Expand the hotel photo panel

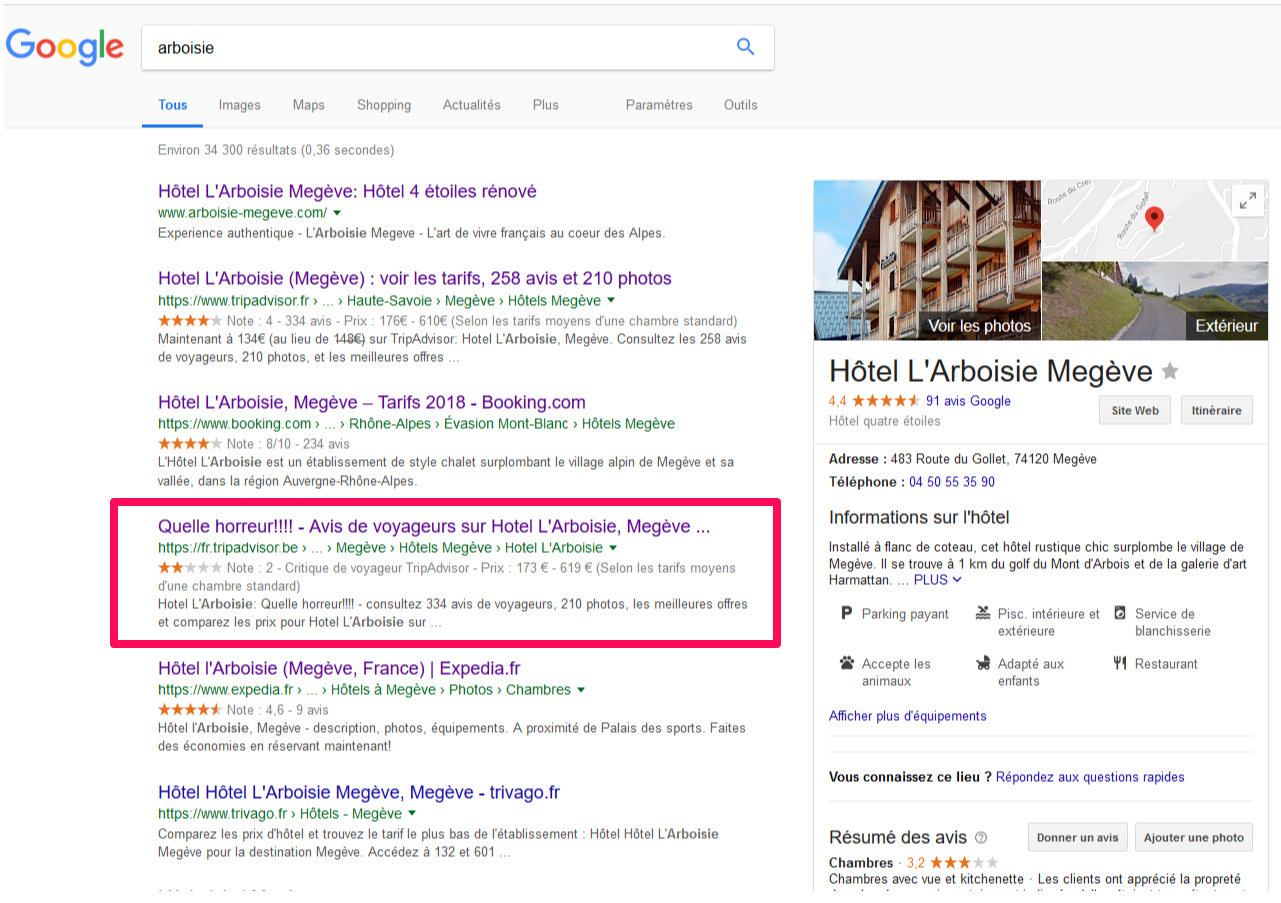tap(1247, 200)
